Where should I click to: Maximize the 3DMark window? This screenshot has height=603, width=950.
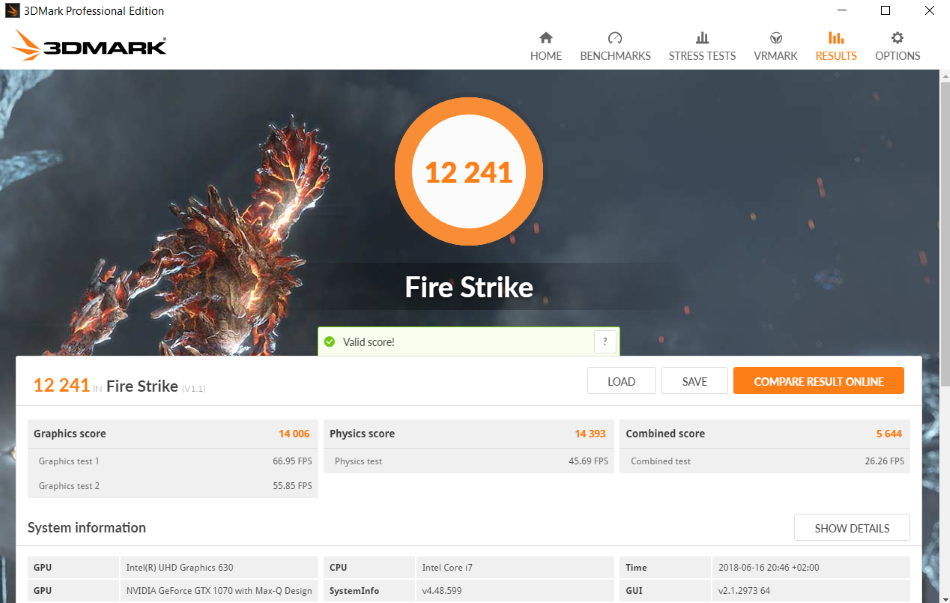tap(885, 10)
